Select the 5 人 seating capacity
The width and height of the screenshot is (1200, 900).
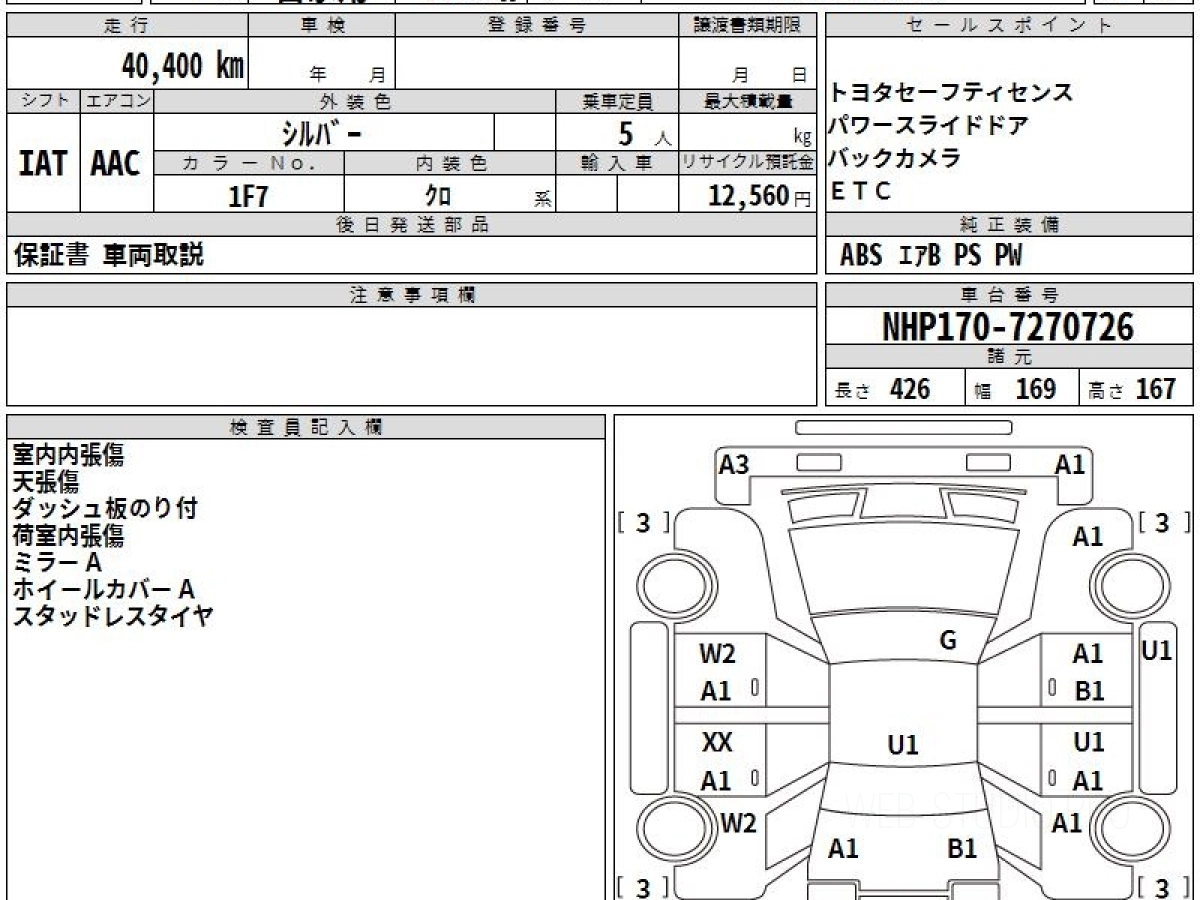(x=645, y=134)
